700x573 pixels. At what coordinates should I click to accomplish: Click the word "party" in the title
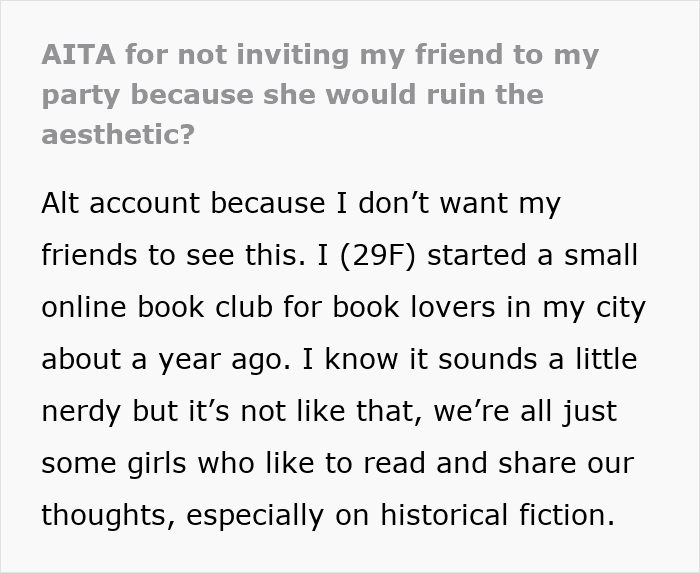(x=80, y=94)
